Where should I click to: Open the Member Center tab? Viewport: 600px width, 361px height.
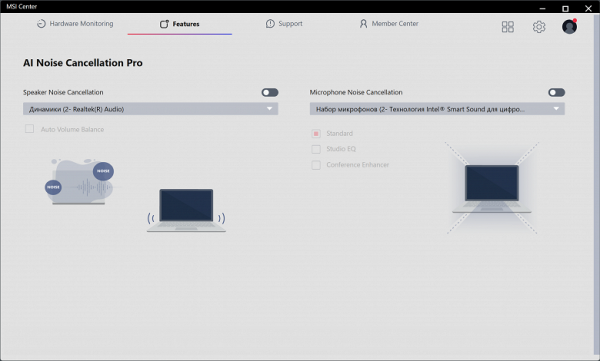389,24
